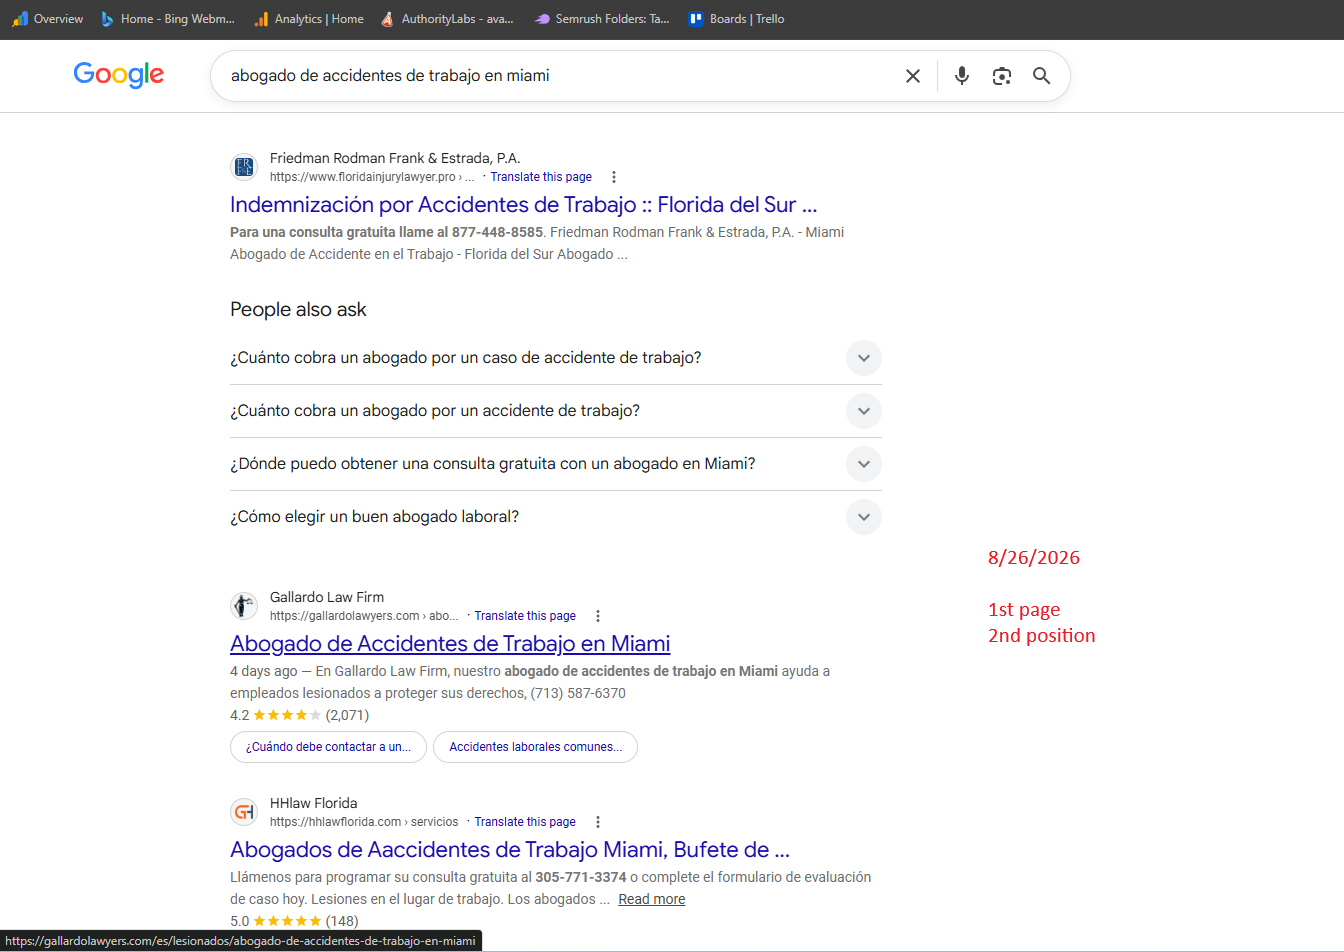
Task: Expand '¿Cómo elegir un buen abogado laboral?'
Action: click(556, 517)
